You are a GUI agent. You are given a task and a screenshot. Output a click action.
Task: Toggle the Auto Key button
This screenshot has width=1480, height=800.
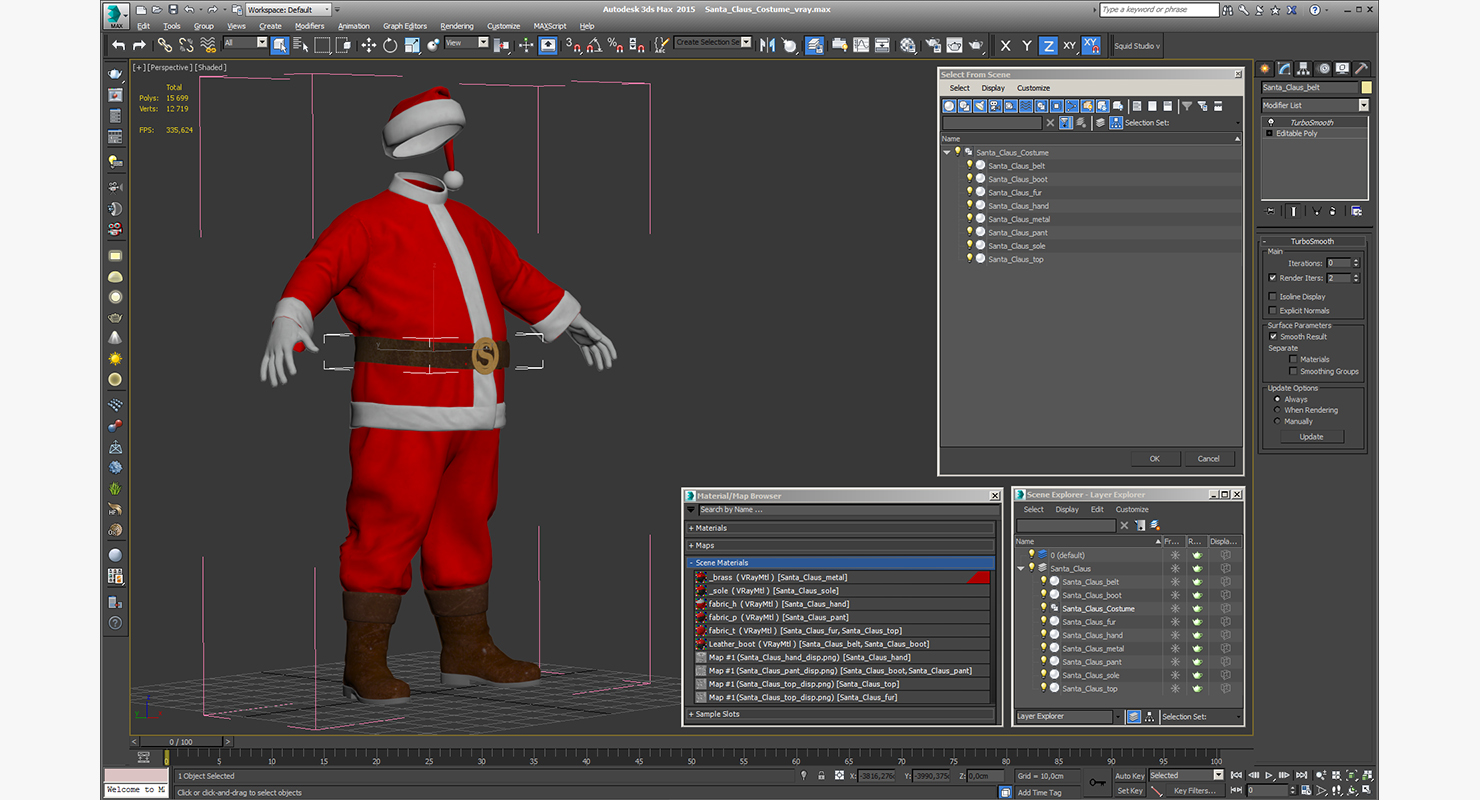tap(1129, 776)
